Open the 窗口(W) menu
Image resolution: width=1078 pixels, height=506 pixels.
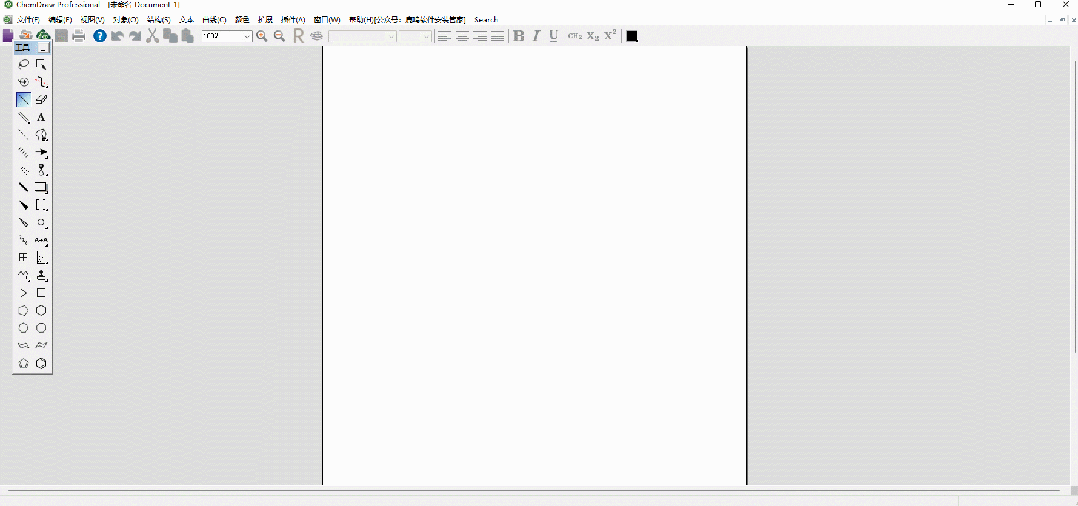[x=326, y=19]
